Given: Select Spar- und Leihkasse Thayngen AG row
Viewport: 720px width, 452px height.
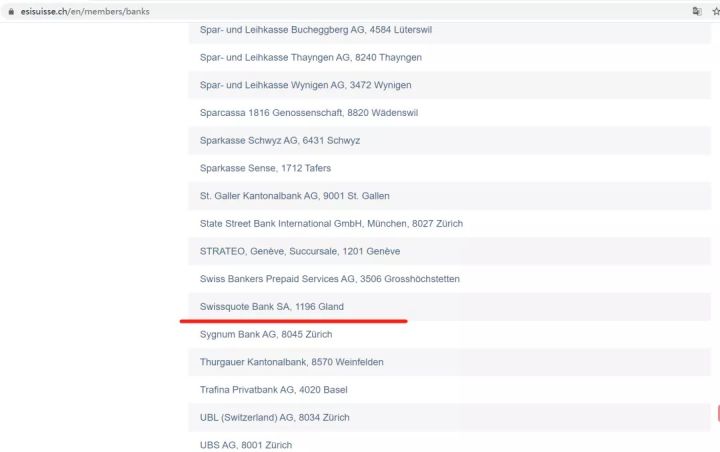Looking at the screenshot, I should (x=450, y=57).
